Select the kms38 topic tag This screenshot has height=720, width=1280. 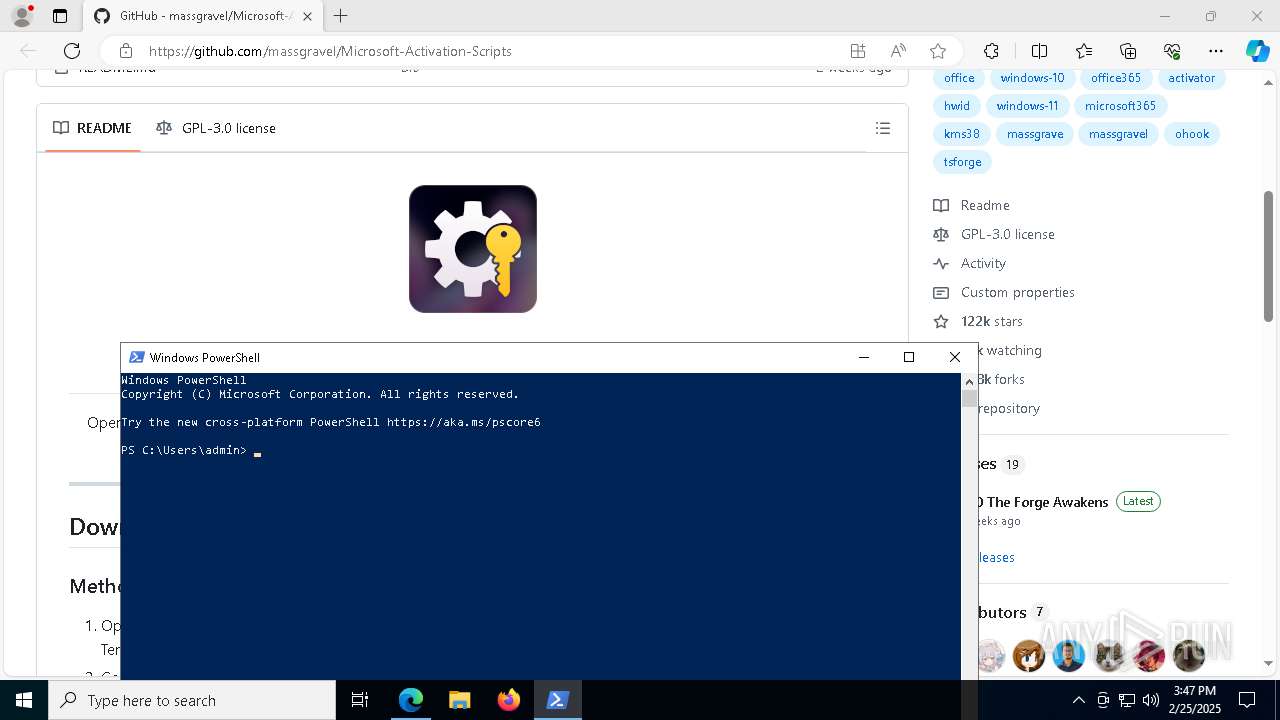coord(962,134)
